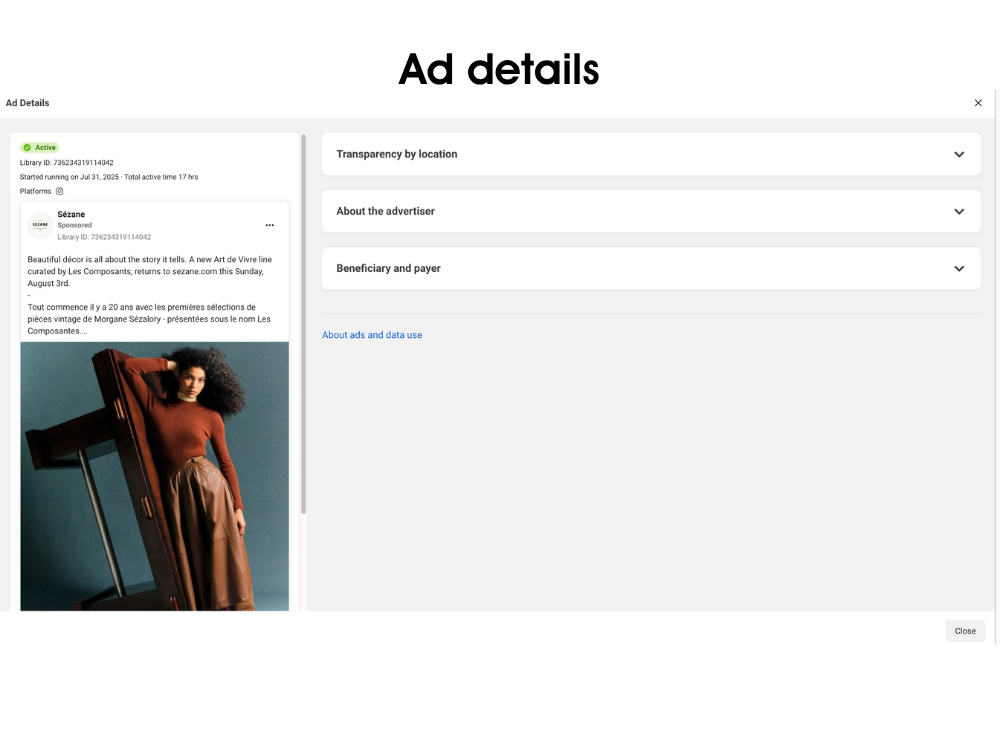The height and width of the screenshot is (750, 1000).
Task: Click the 'Beautiful décor is all about' ad text
Action: [150, 271]
